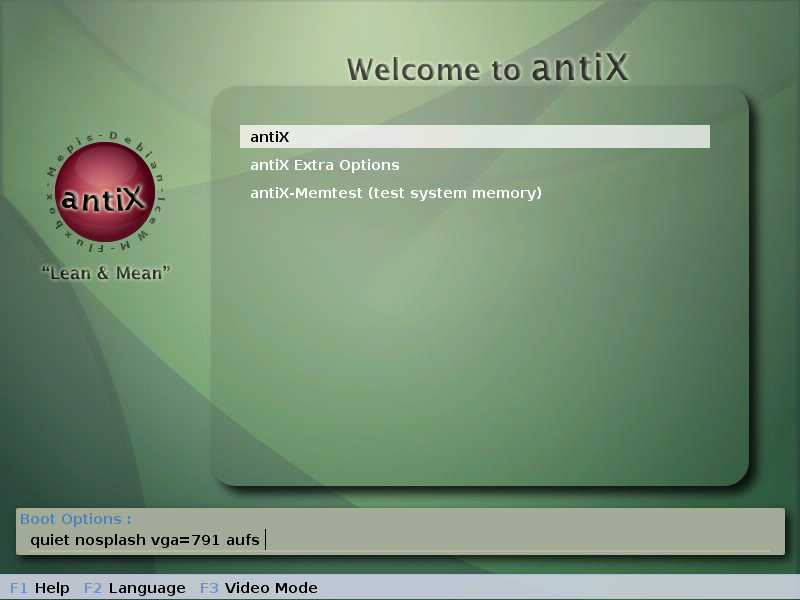Click the "Boot Options :" label
Image resolution: width=800 pixels, height=600 pixels.
coord(76,519)
